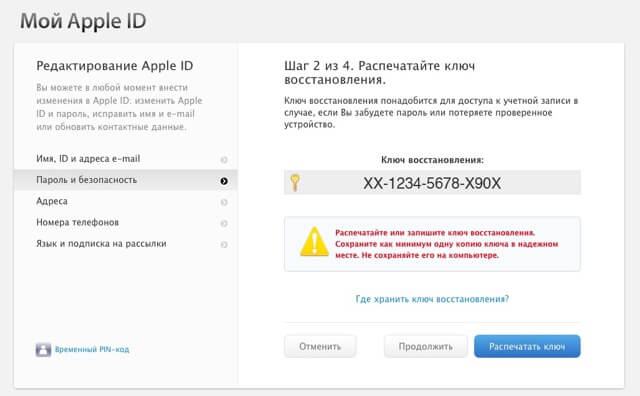Open the Имя, ID и адреса e-mail section
Screen dimensions: 640x396
[126, 159]
